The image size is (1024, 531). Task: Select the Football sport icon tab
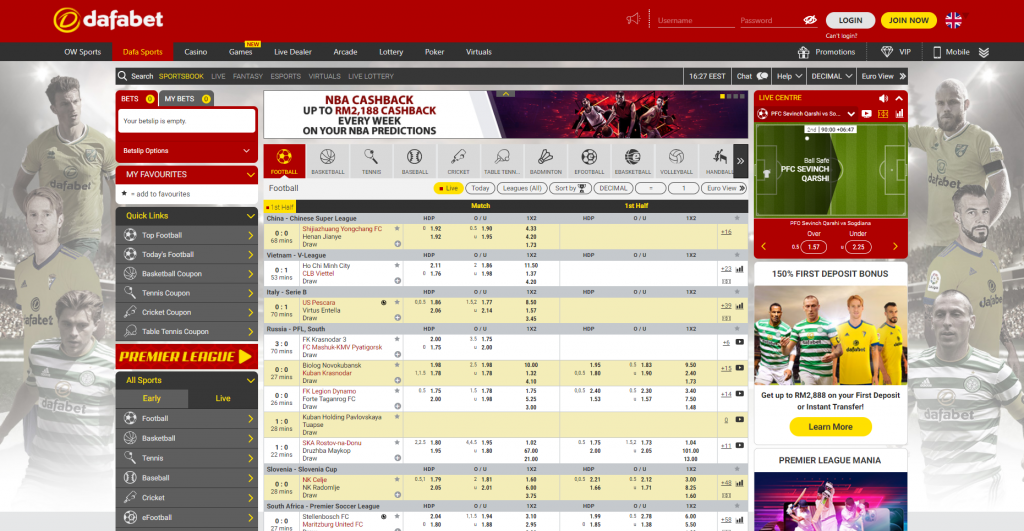pos(284,161)
